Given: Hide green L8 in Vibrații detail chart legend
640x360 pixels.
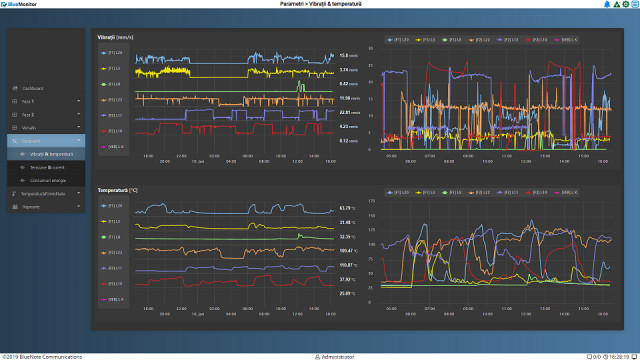Looking at the screenshot, I should pyautogui.click(x=452, y=40).
